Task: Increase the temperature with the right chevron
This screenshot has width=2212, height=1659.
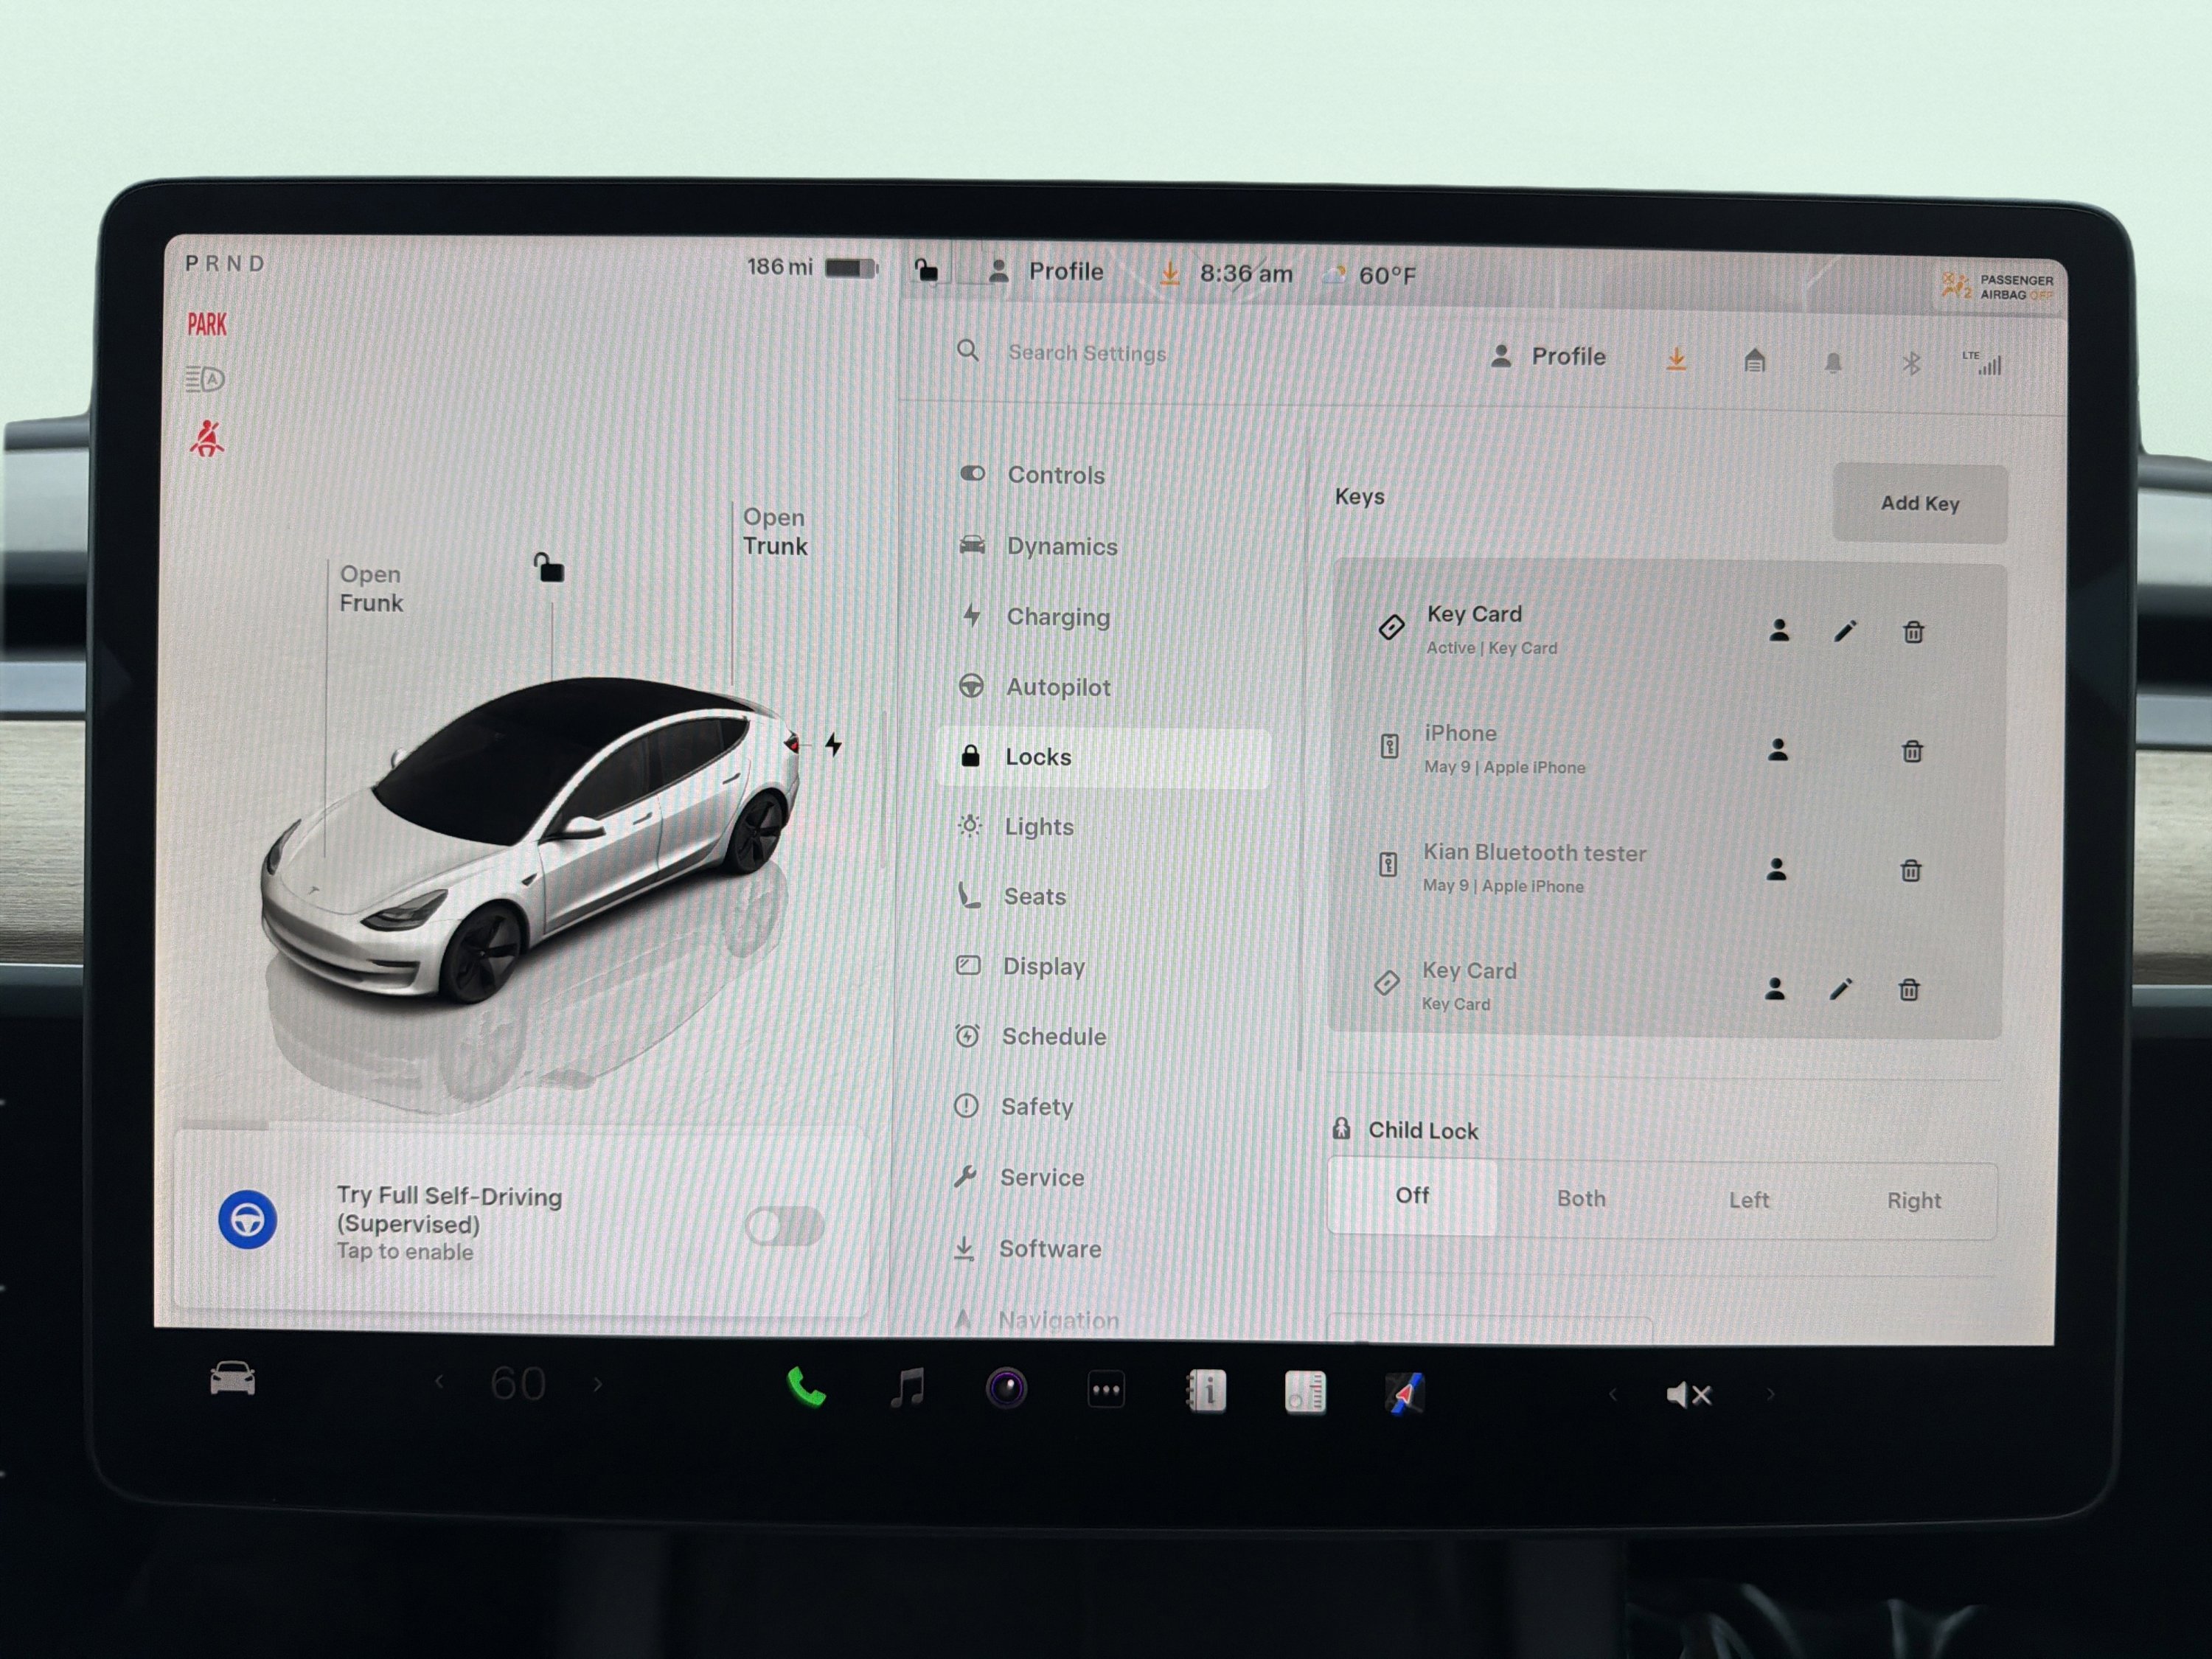Action: point(598,1384)
